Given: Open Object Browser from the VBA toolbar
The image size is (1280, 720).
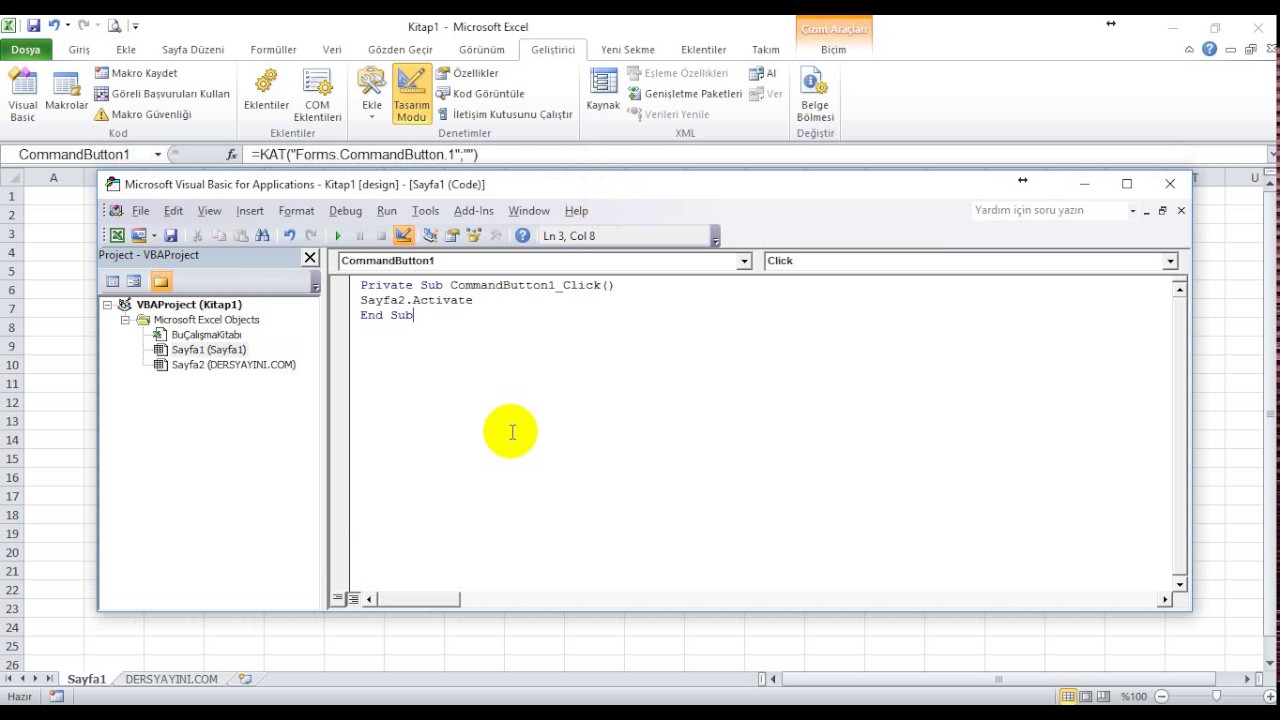Looking at the screenshot, I should [474, 236].
